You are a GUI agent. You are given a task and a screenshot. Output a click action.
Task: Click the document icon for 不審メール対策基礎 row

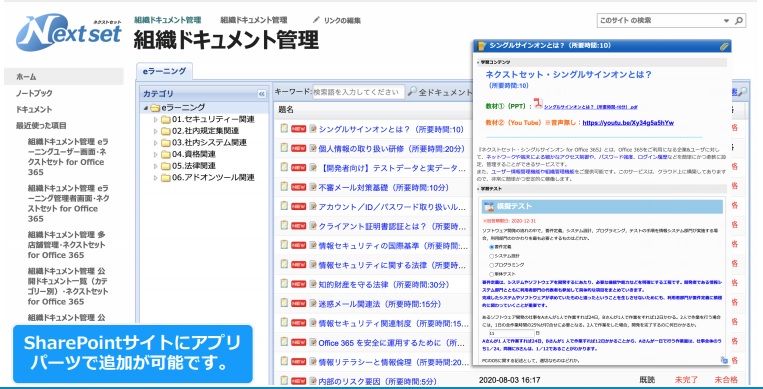(284, 186)
